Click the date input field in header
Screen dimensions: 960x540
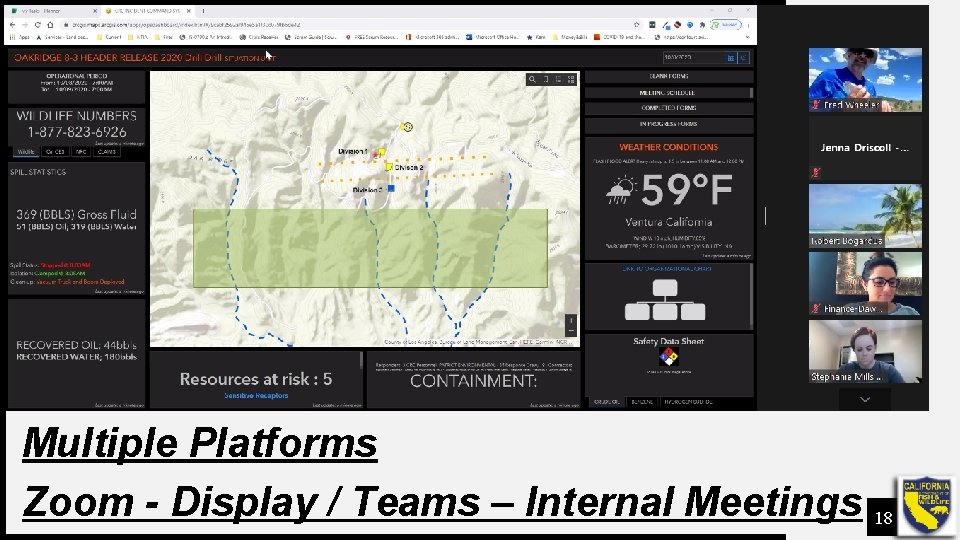click(694, 58)
